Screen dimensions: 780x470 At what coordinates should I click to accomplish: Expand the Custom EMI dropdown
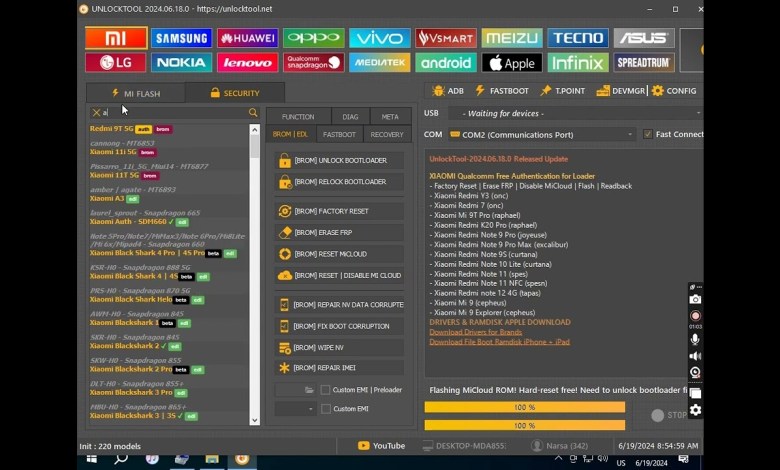pyautogui.click(x=295, y=409)
